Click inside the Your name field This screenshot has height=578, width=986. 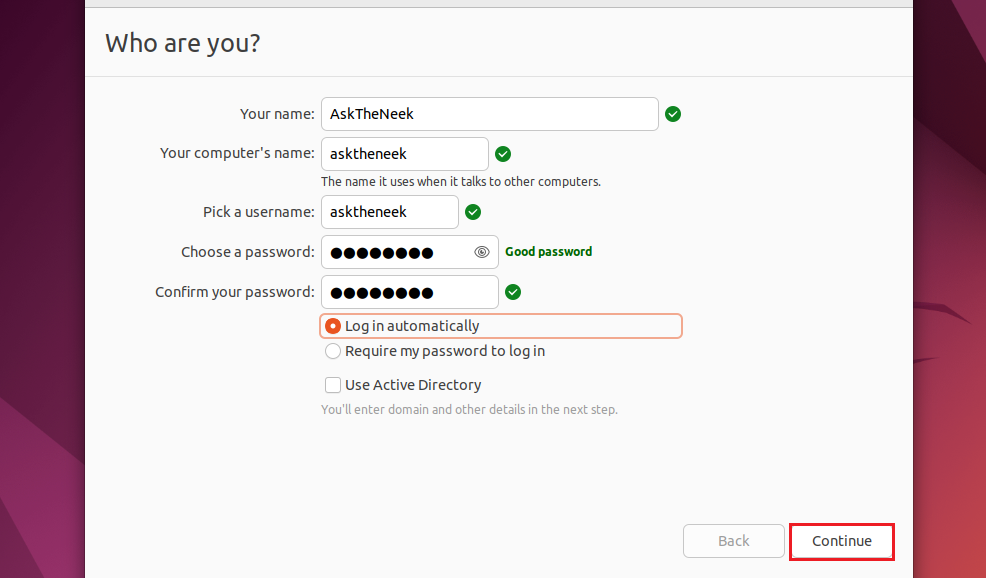(489, 114)
